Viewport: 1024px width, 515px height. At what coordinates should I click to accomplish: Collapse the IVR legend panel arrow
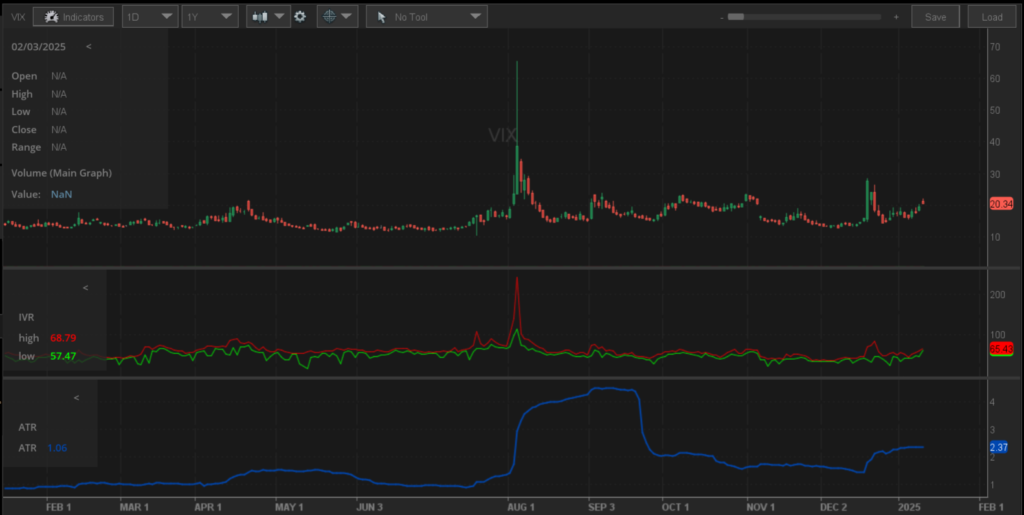click(x=85, y=288)
